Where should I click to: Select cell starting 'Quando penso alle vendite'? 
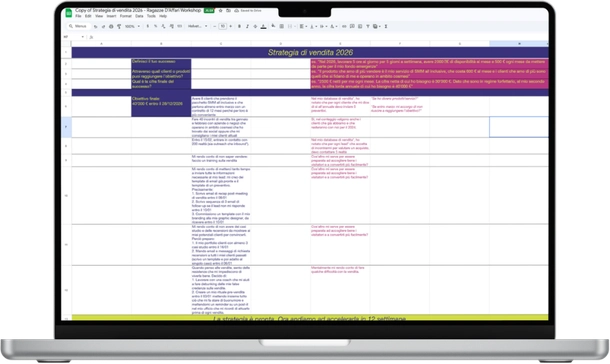coord(221,290)
